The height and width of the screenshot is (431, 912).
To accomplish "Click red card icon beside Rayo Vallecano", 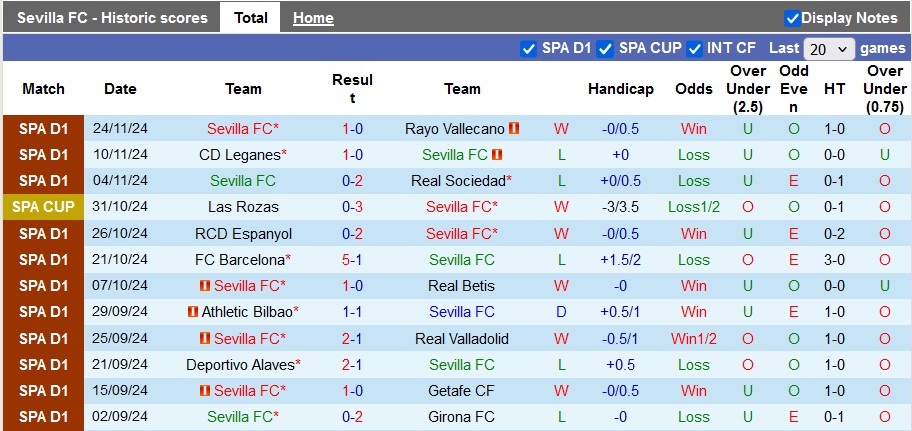I will coord(514,128).
